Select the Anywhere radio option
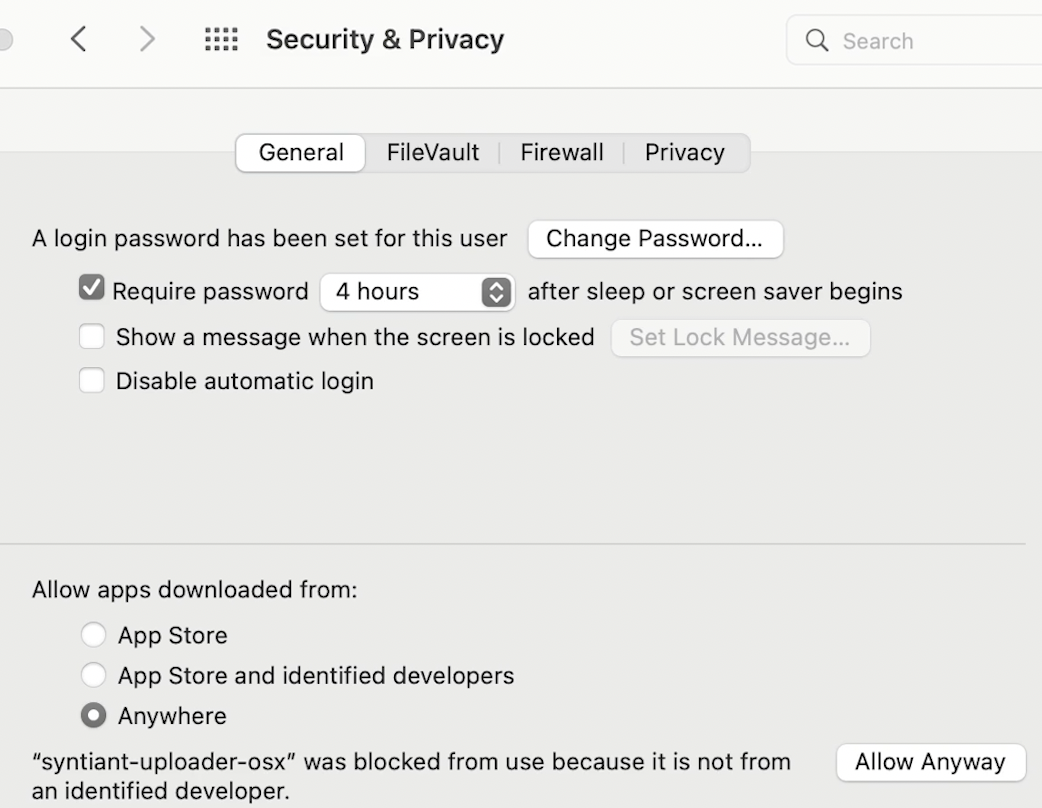1042x808 pixels. point(93,716)
